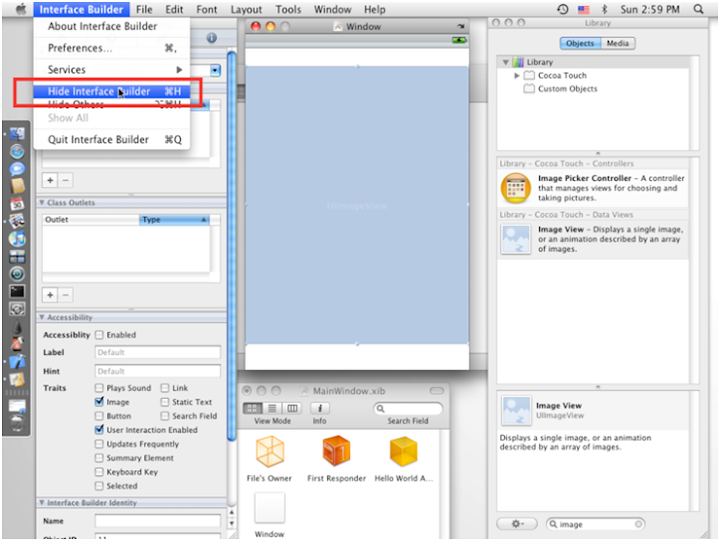This screenshot has height=542, width=720.
Task: Open the Layout menu
Action: click(x=246, y=9)
